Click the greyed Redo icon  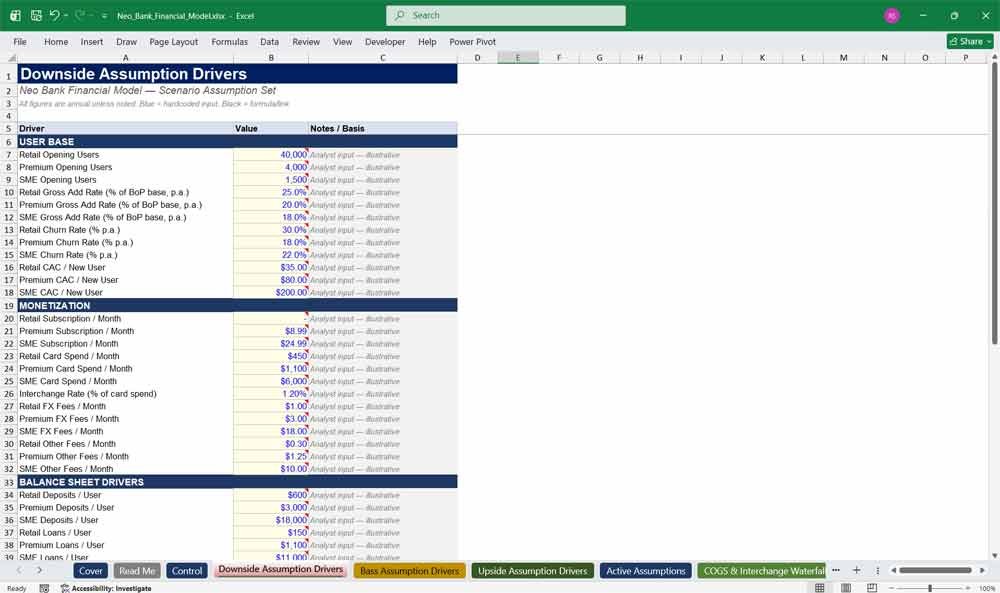pyautogui.click(x=80, y=15)
